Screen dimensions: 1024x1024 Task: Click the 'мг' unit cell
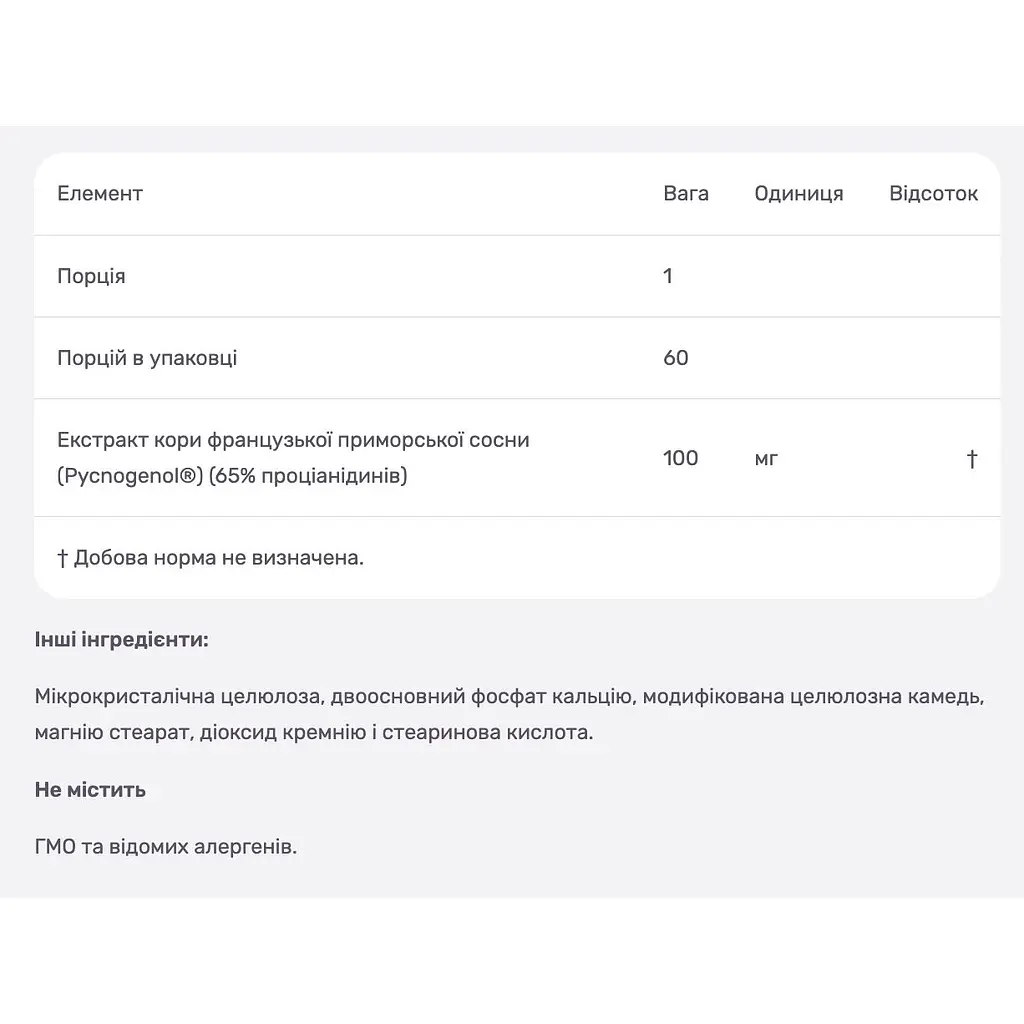766,459
